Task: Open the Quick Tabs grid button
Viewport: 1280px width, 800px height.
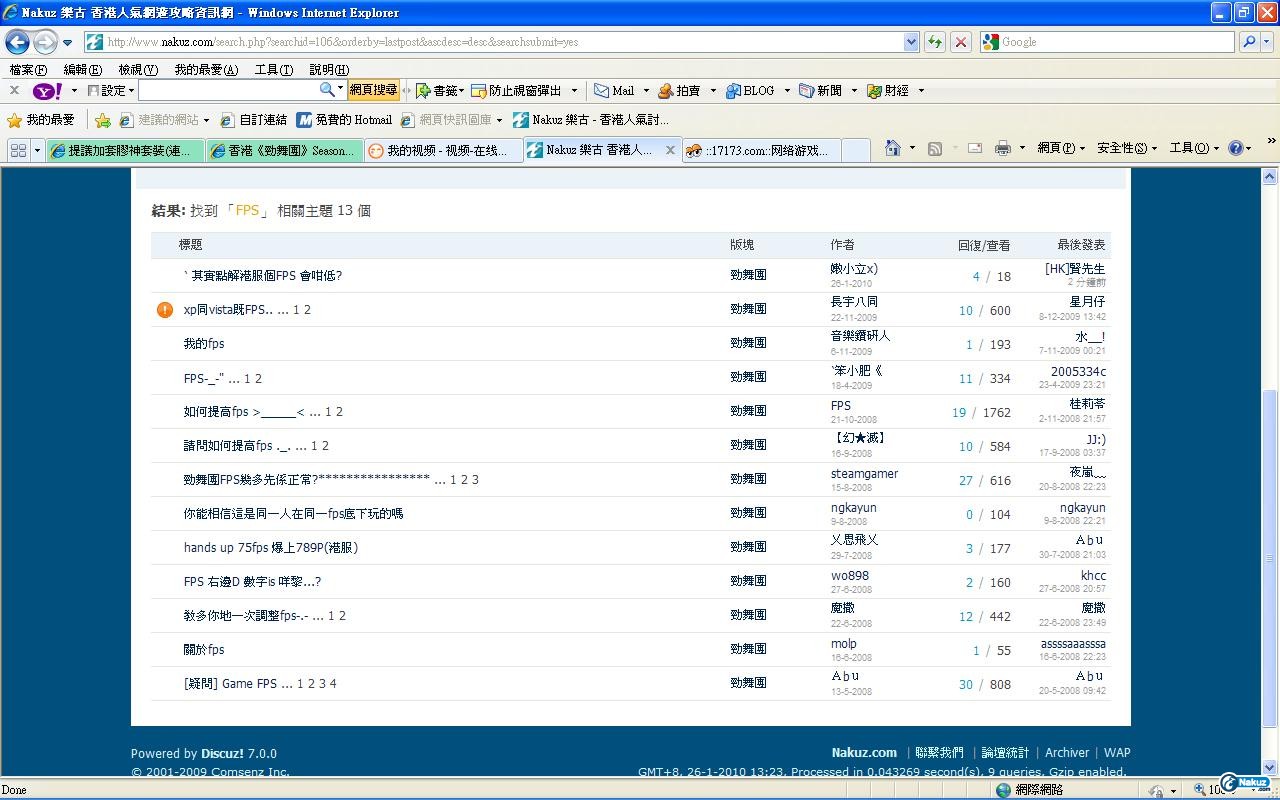Action: pos(18,149)
